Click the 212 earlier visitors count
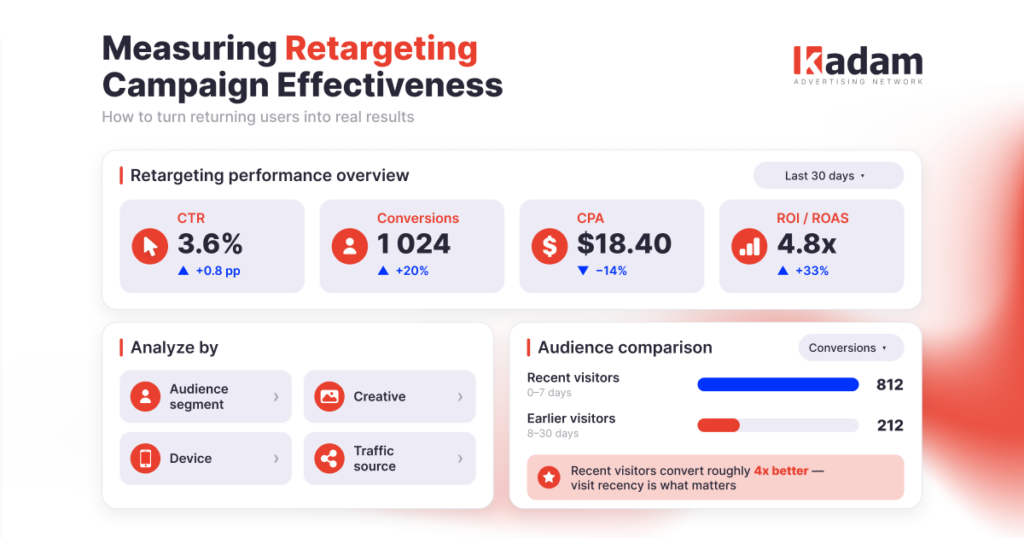This screenshot has width=1024, height=538. coord(889,426)
